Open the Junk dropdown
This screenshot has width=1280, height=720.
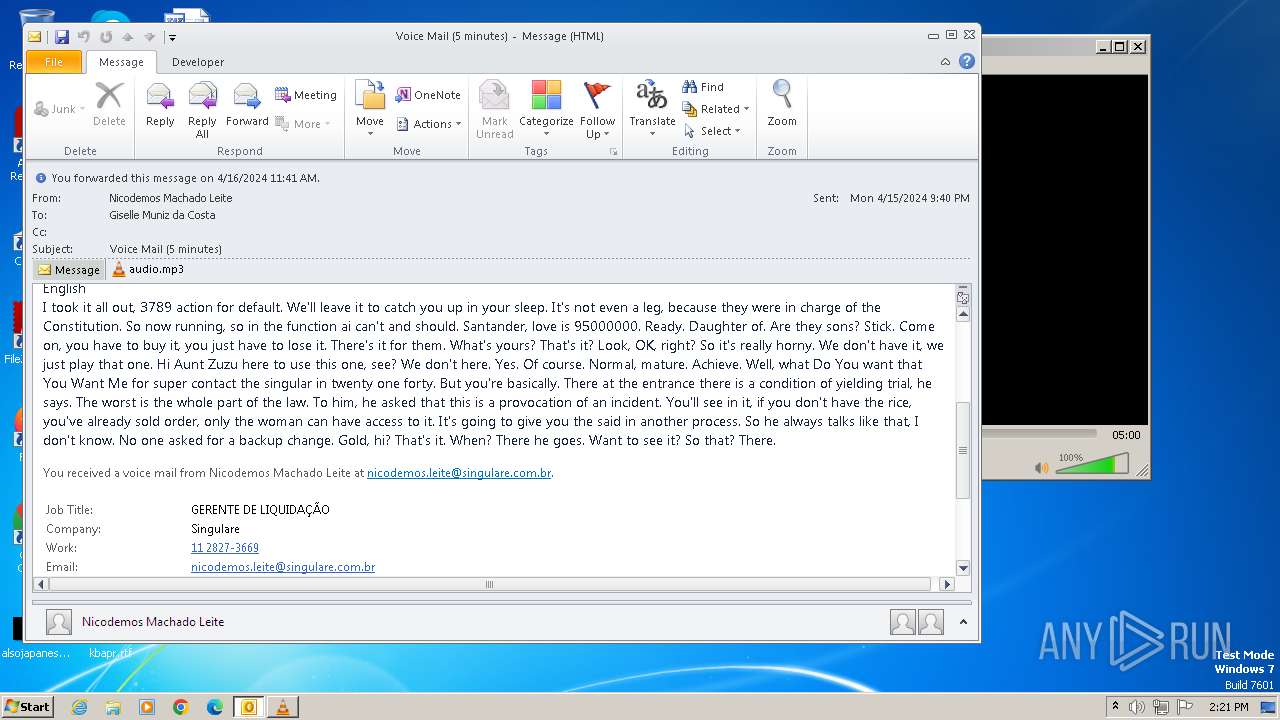pos(60,109)
